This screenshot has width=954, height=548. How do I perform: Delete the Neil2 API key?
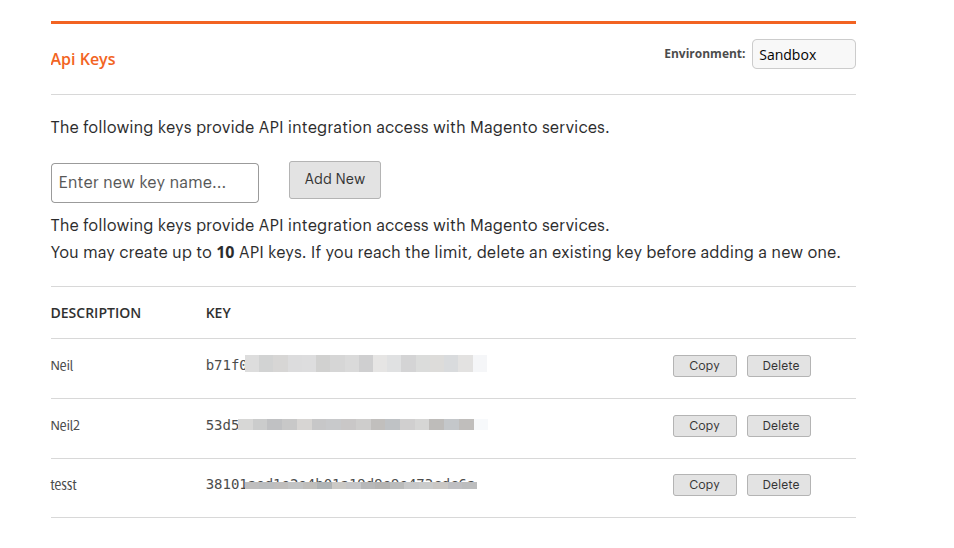[780, 426]
